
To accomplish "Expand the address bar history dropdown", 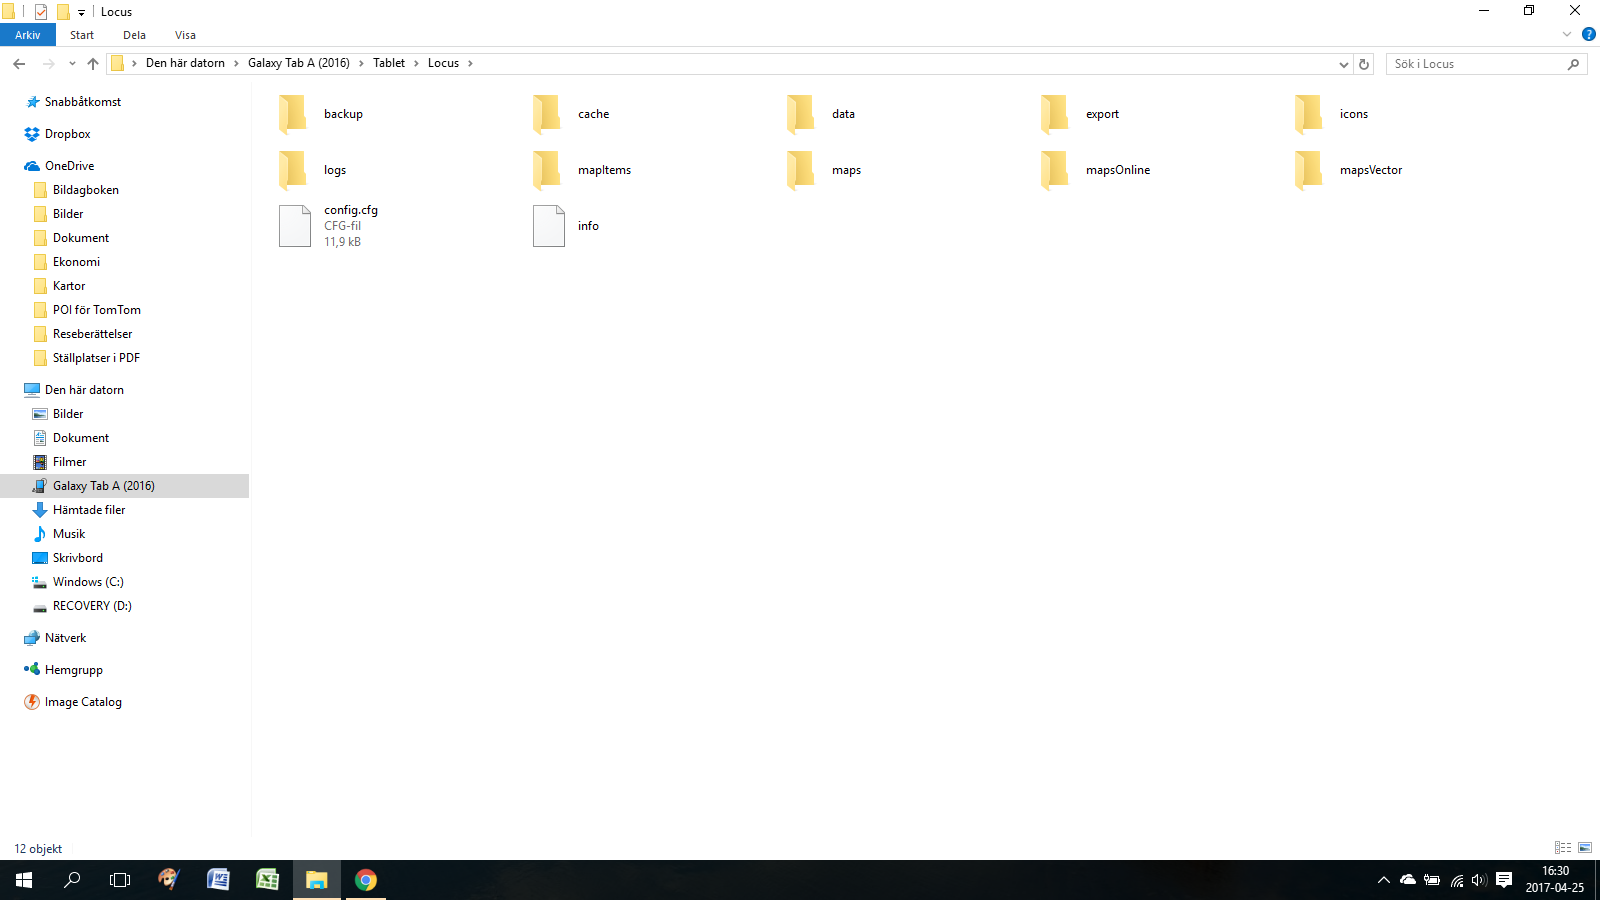I will click(1343, 64).
